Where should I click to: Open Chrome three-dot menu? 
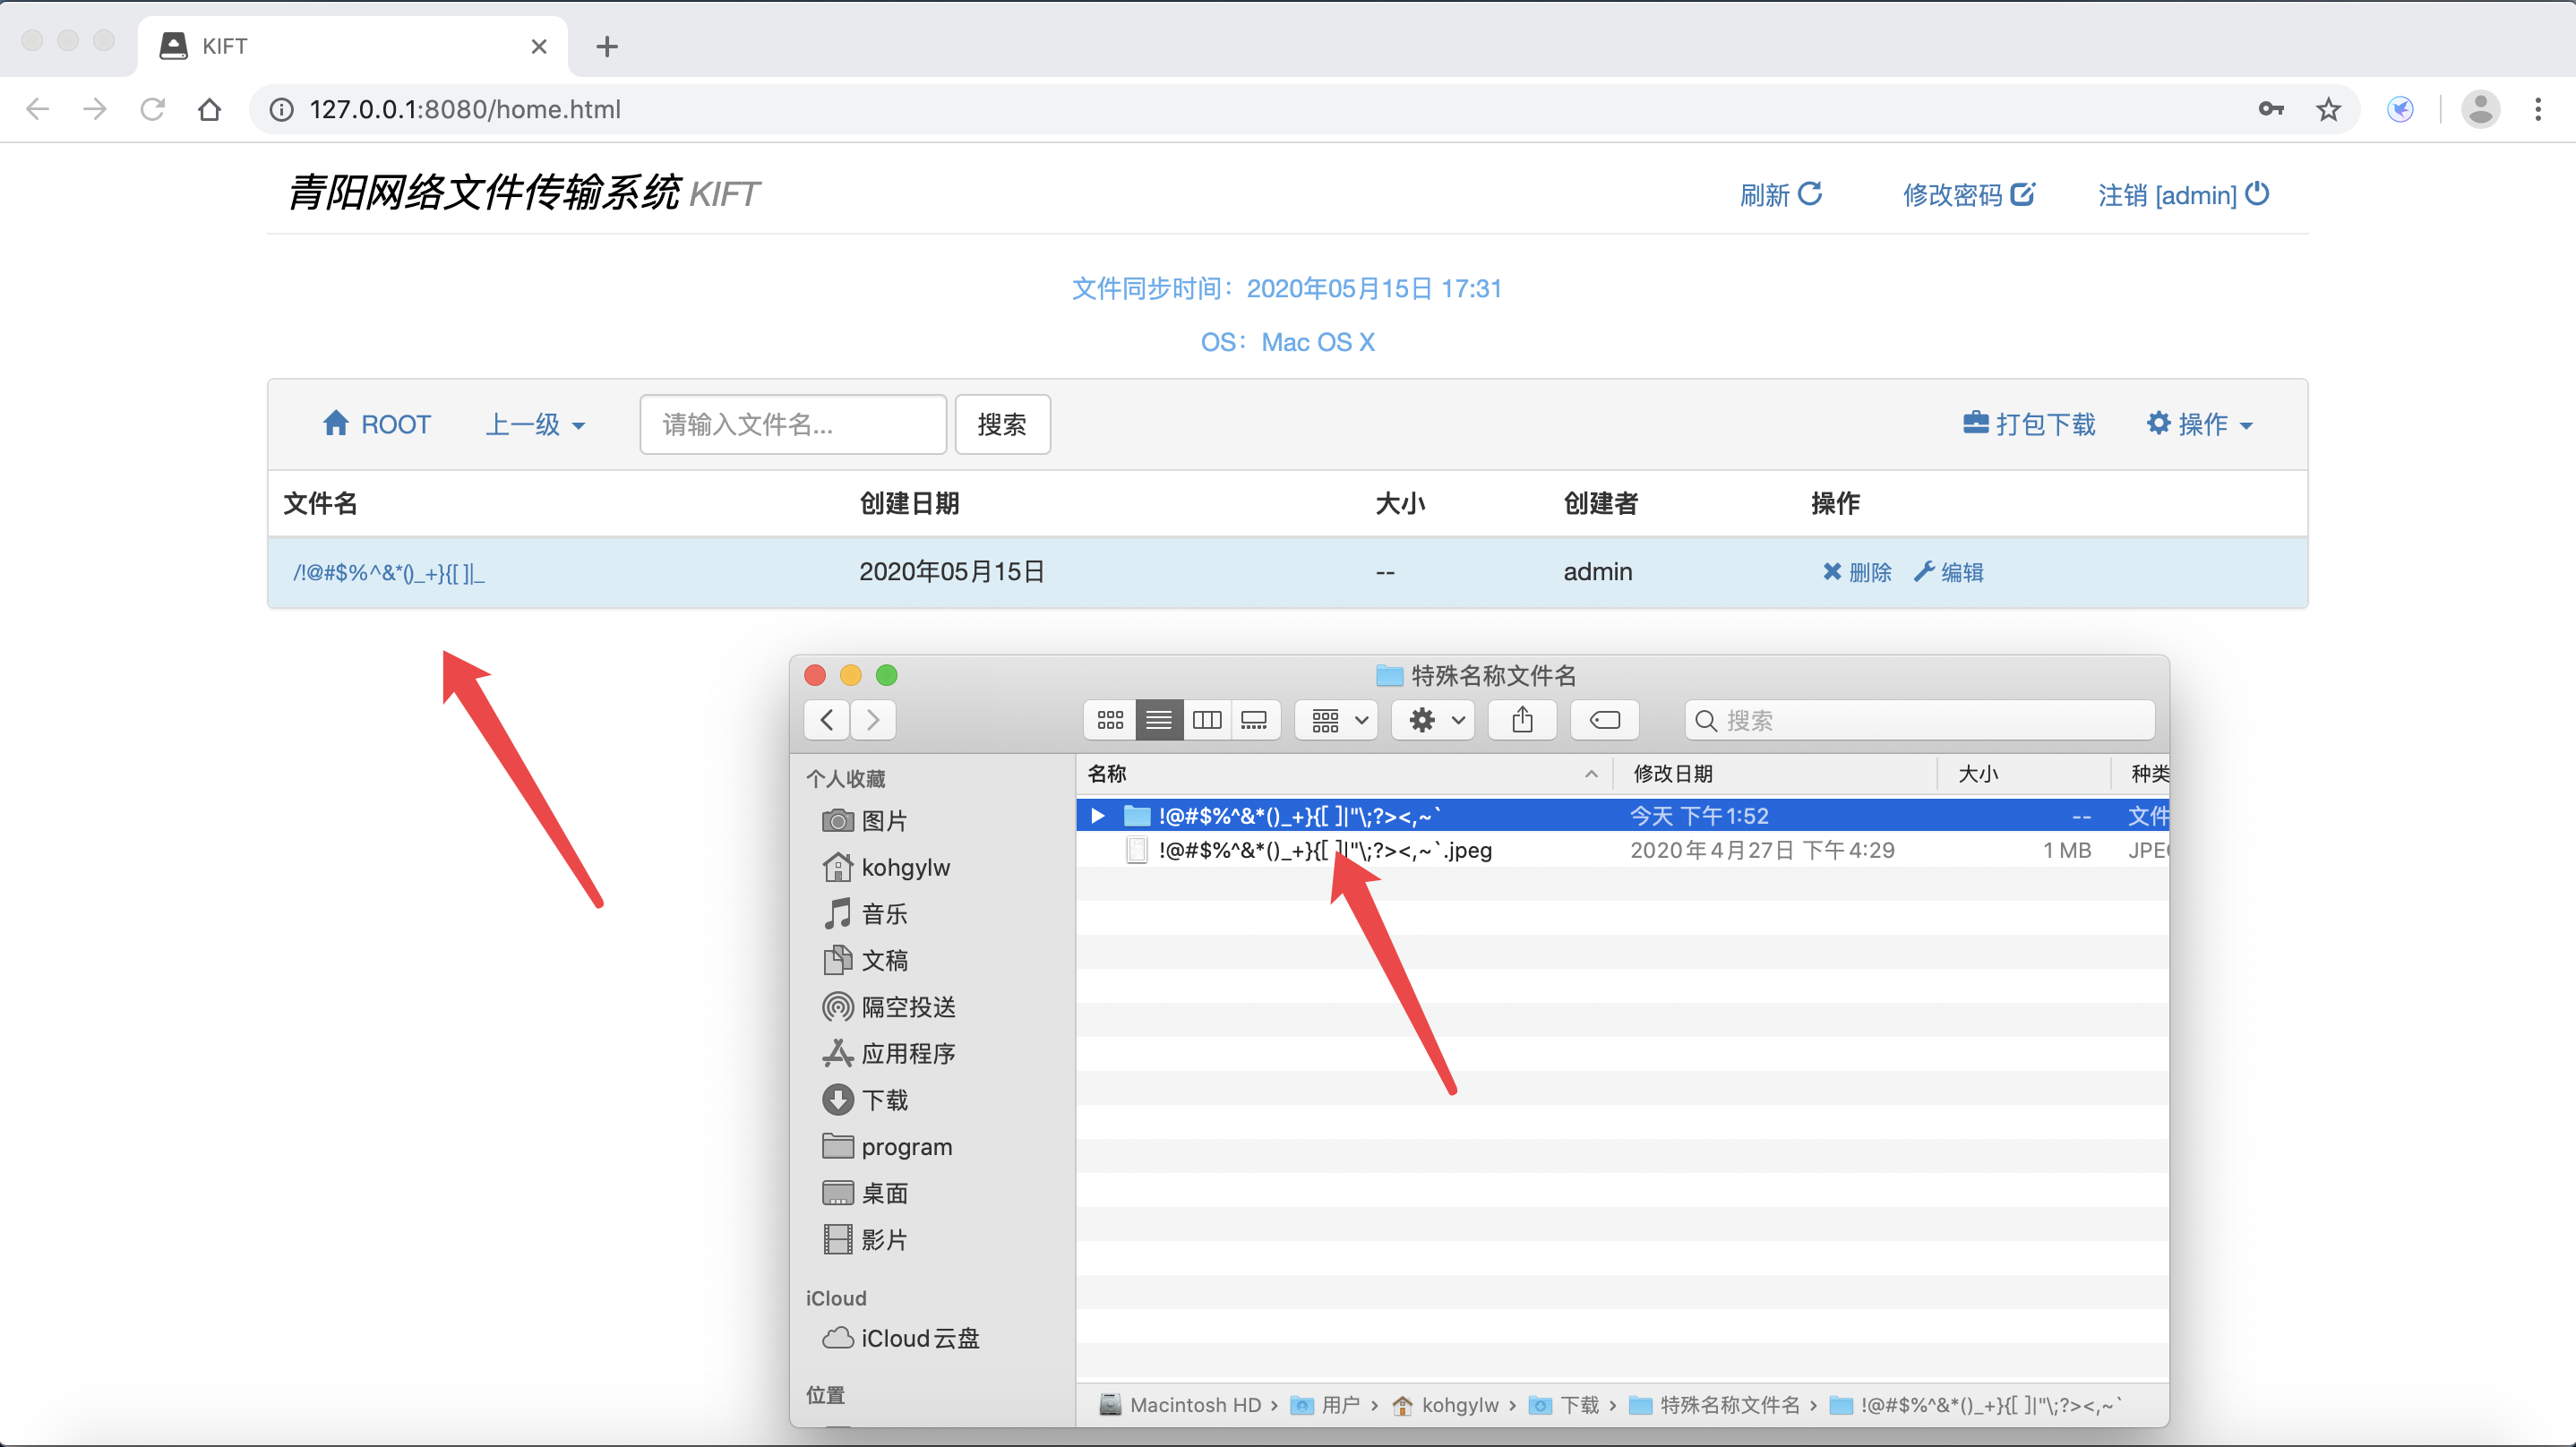(x=2537, y=109)
